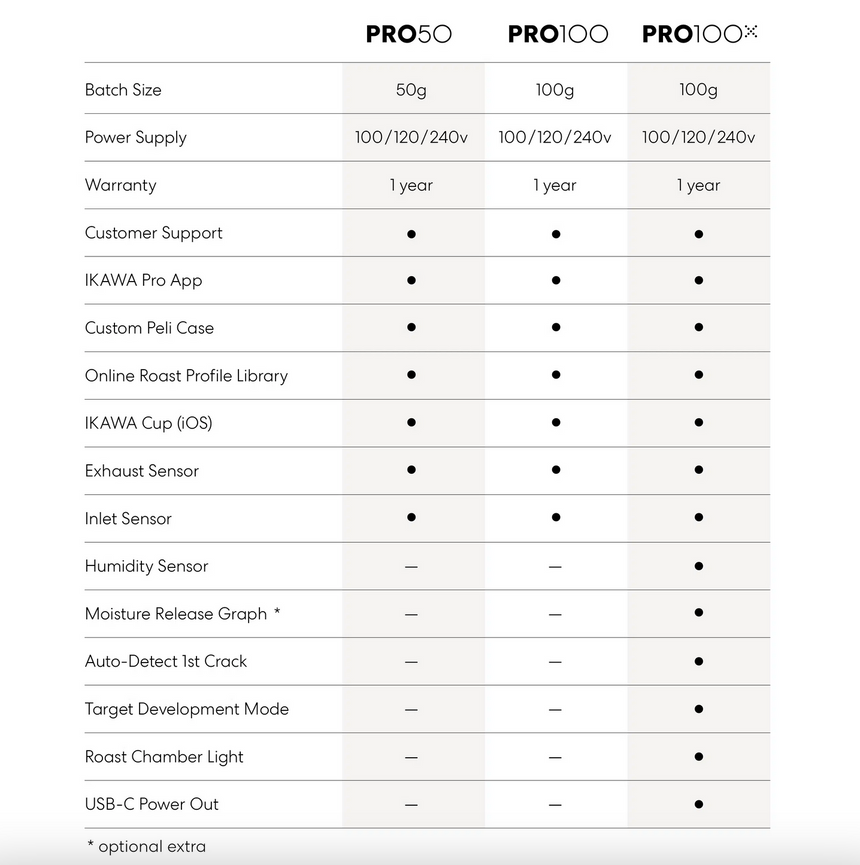This screenshot has height=865, width=860.
Task: Click the 50g batch size value
Action: tap(411, 90)
